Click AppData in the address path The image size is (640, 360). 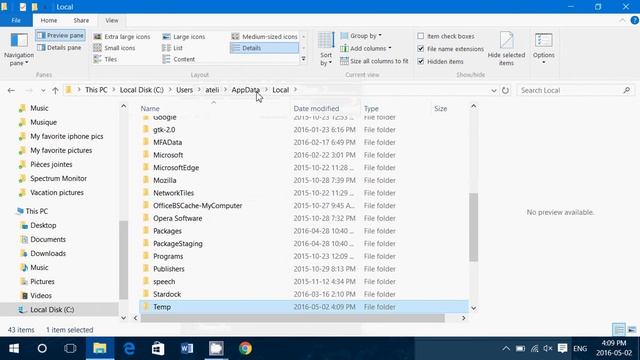[246, 90]
